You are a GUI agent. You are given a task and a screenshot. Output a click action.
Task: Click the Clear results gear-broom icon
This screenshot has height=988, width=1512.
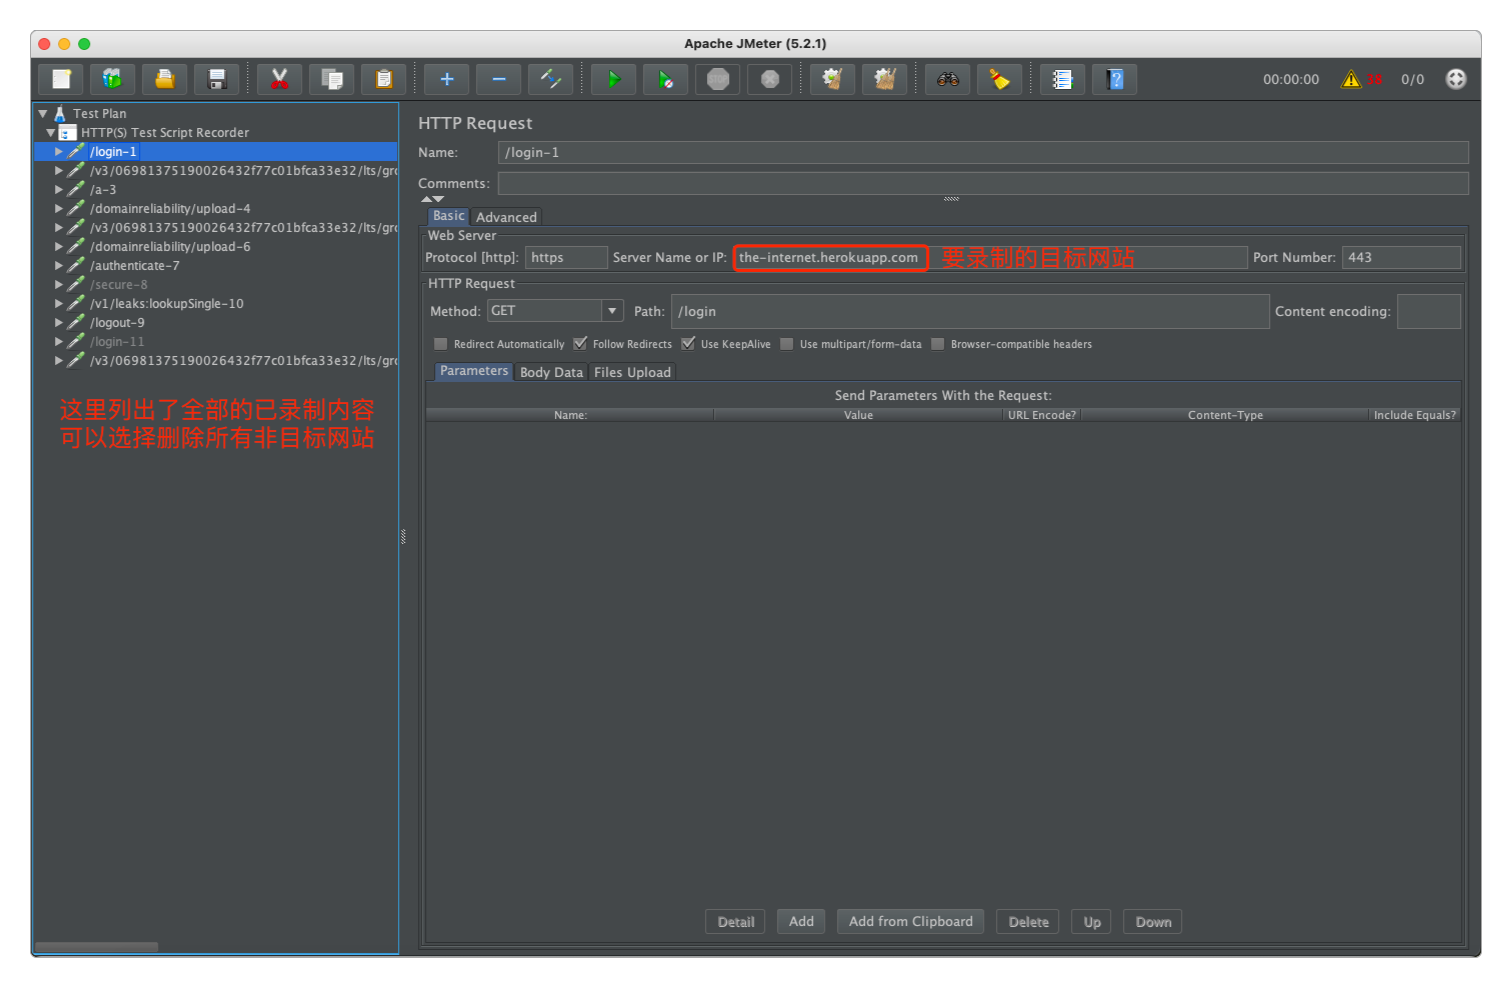point(832,79)
